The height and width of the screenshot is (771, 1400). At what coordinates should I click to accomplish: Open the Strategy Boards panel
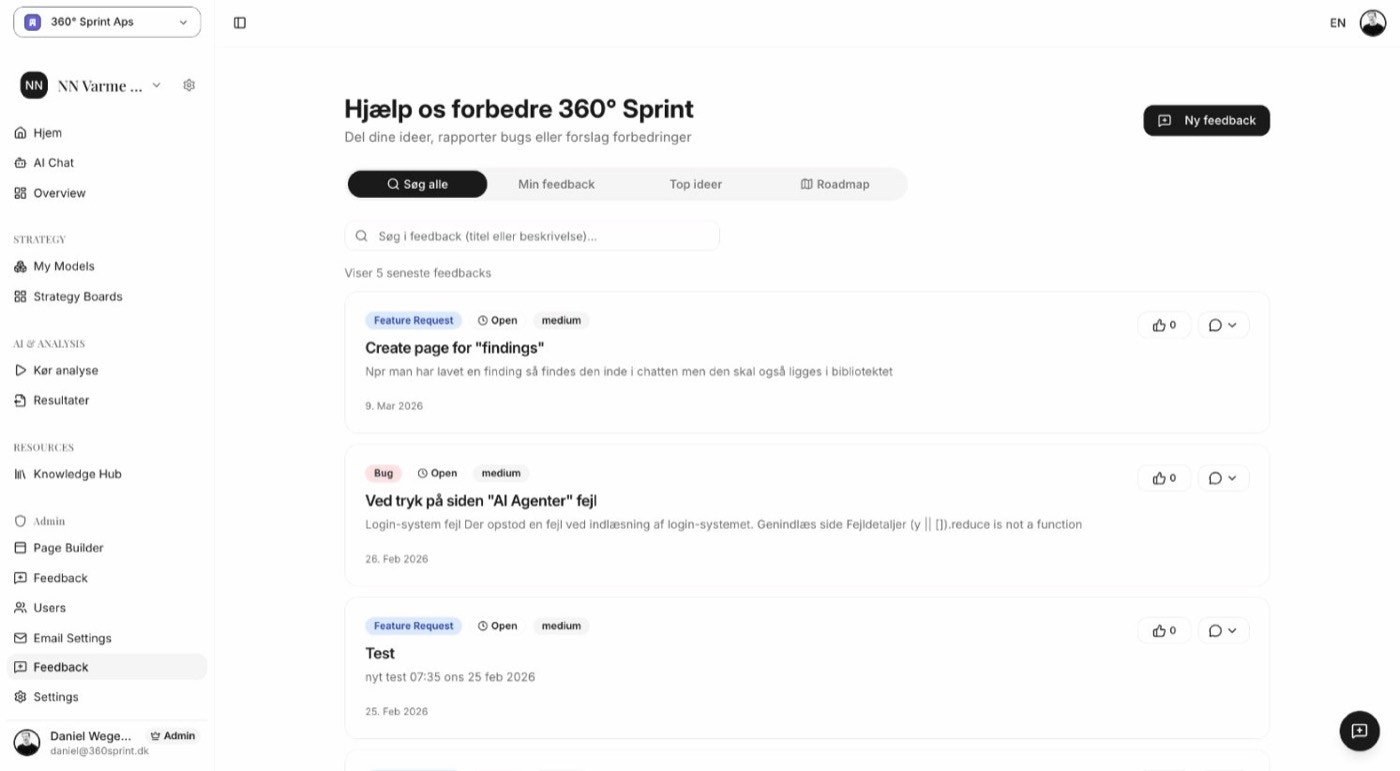pyautogui.click(x=77, y=296)
